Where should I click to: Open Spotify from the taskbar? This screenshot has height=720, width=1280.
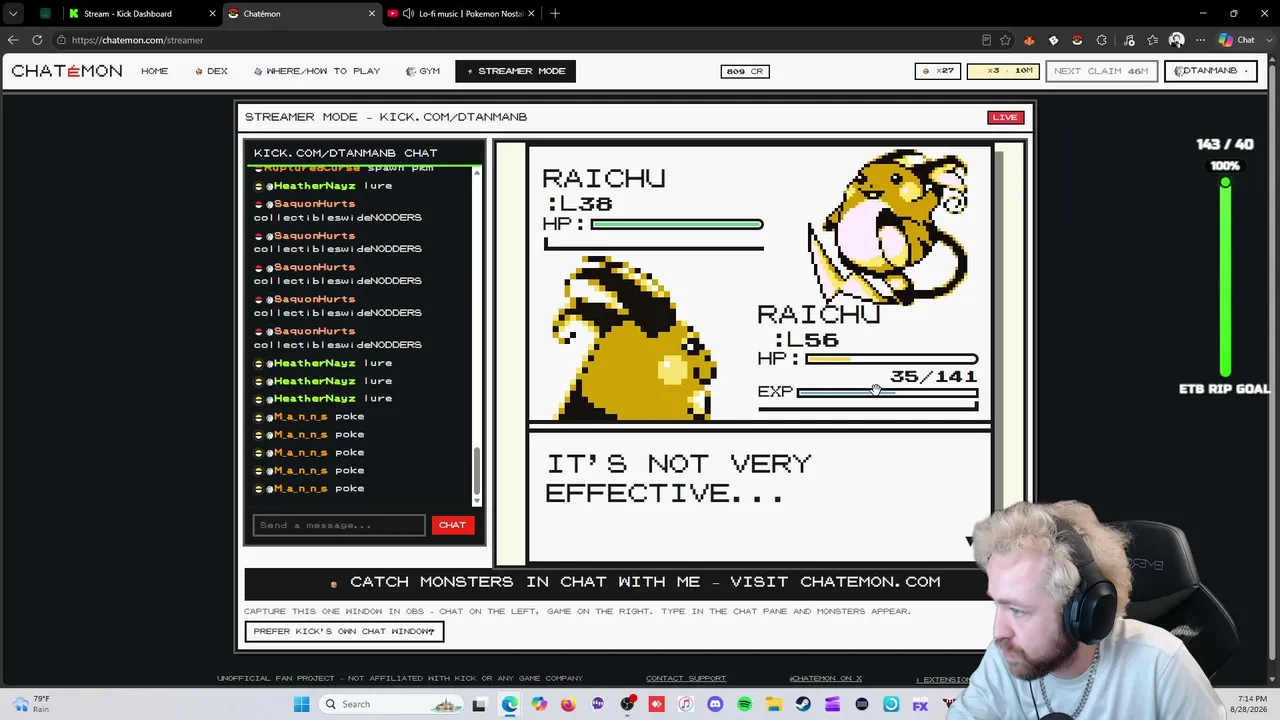[744, 704]
